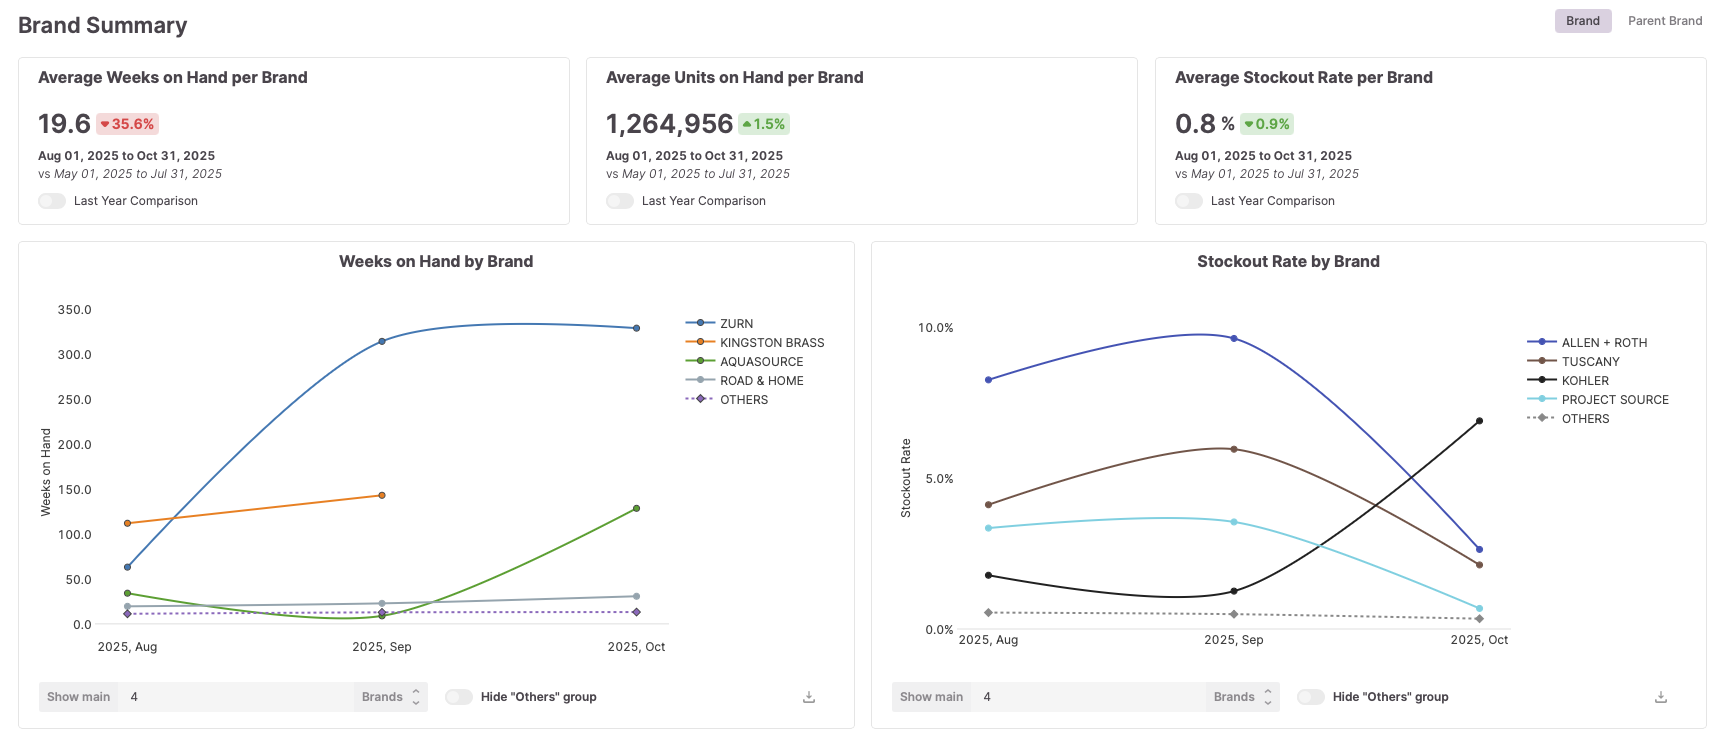Viewport: 1728px width, 736px height.
Task: Click ZURN's September data point
Action: 382,341
